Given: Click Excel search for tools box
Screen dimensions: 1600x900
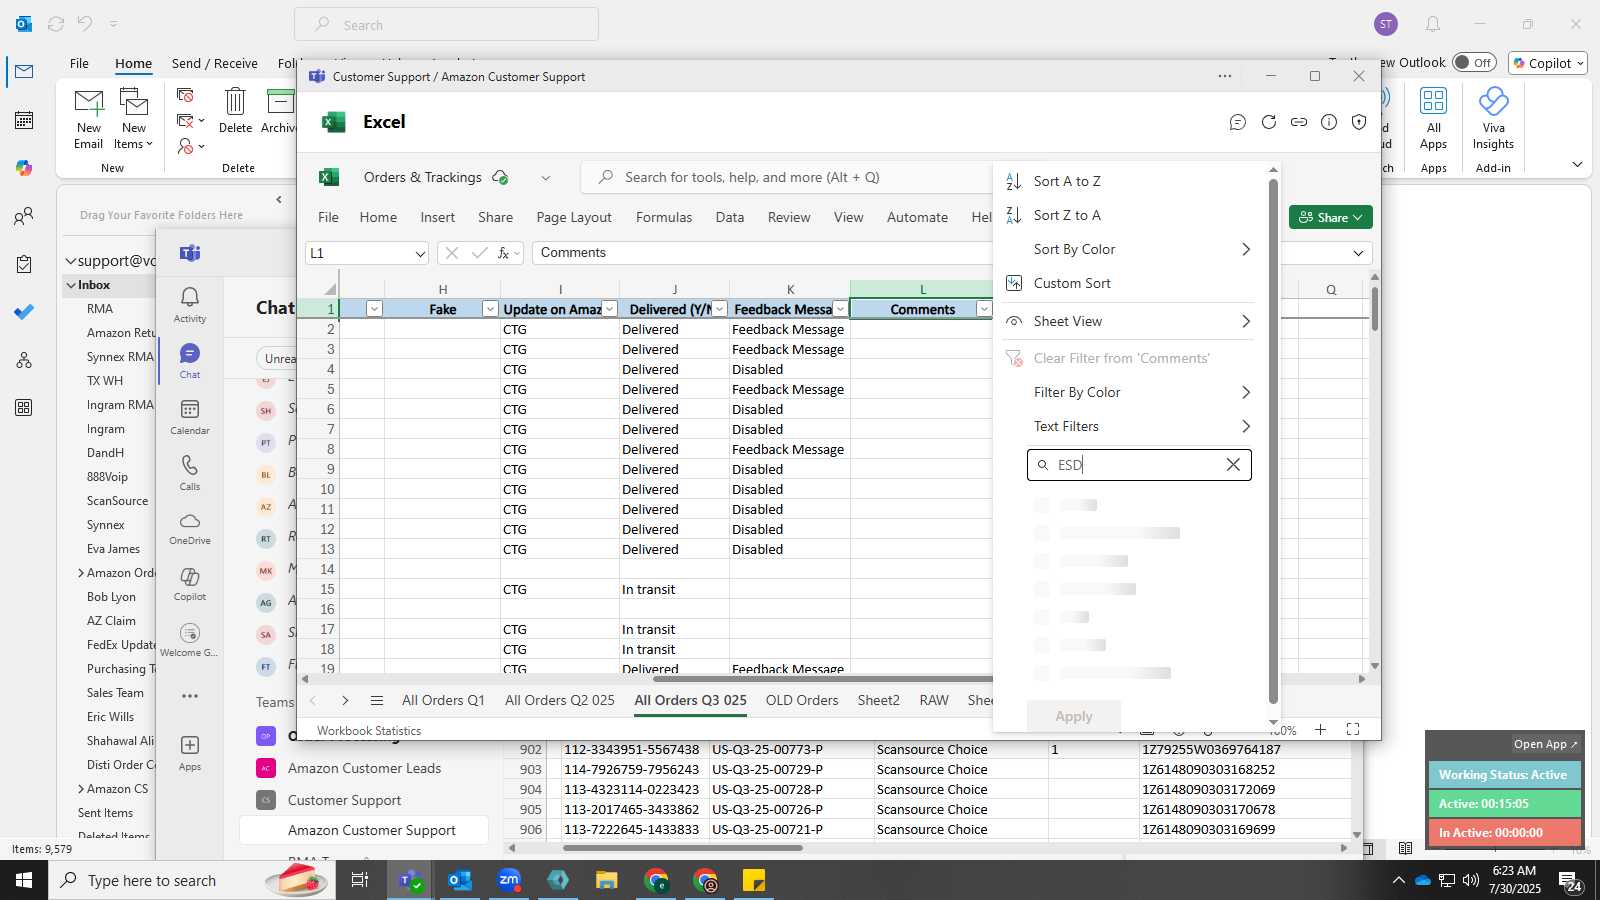Looking at the screenshot, I should pos(786,177).
